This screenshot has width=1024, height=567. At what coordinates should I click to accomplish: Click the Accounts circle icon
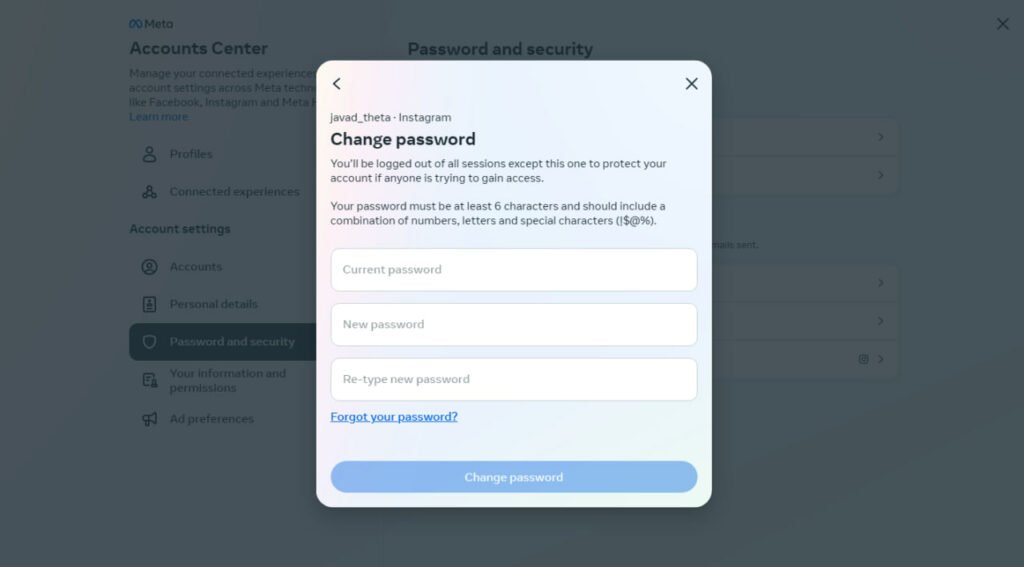(x=150, y=267)
